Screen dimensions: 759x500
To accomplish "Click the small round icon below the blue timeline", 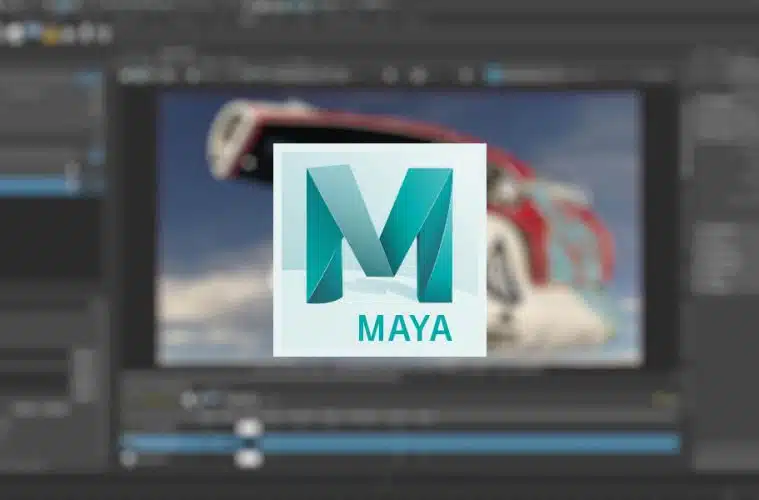I will pos(128,459).
